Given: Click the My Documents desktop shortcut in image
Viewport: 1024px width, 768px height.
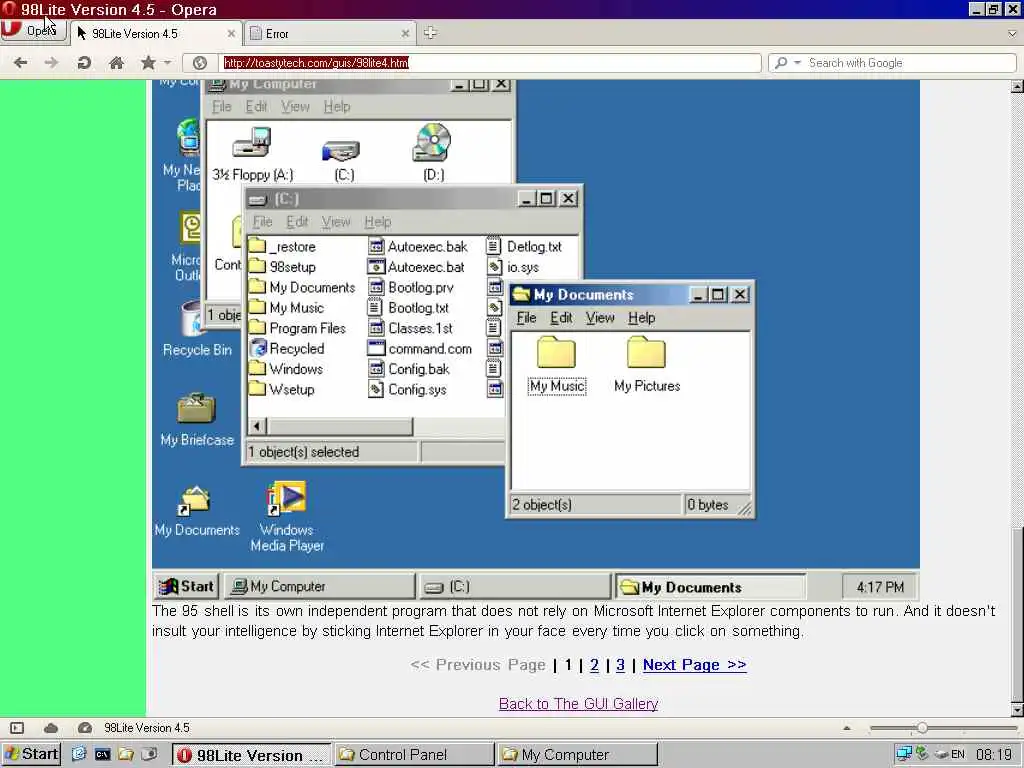Looking at the screenshot, I should (197, 511).
